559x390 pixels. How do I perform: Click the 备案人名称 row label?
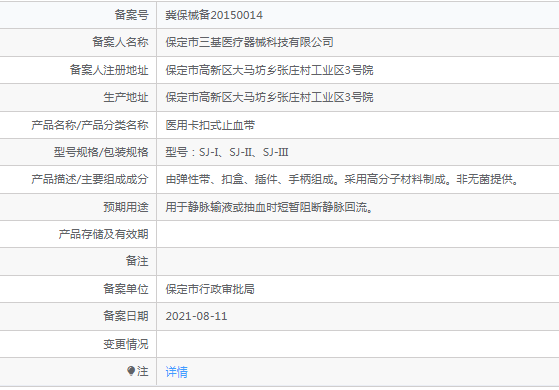point(120,42)
